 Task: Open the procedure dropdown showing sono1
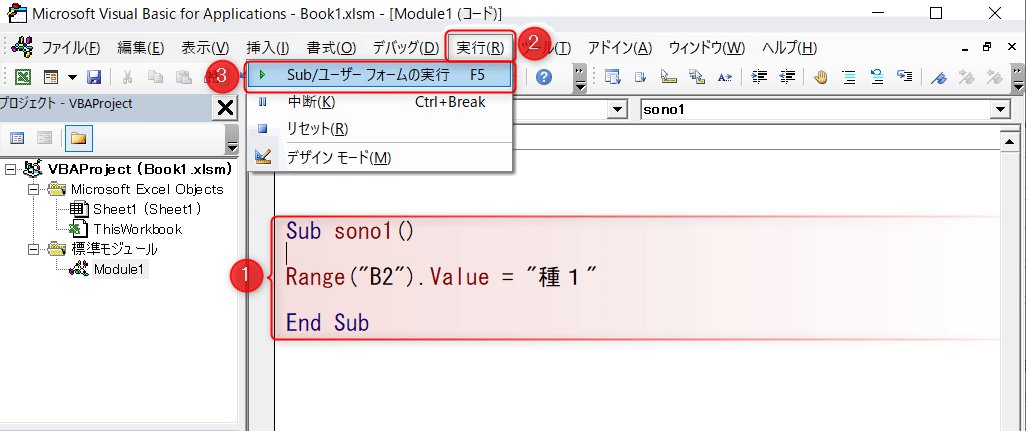pyautogui.click(x=1000, y=110)
